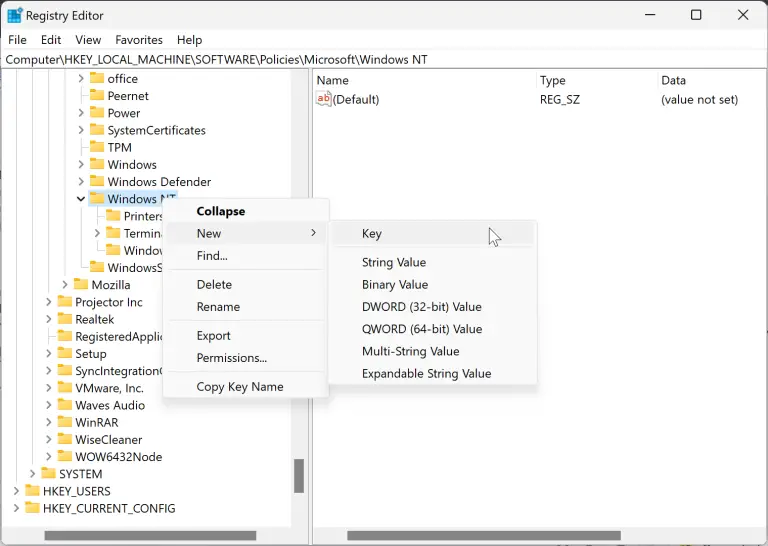Expand the WinRAR key
This screenshot has height=546, width=768.
48,422
